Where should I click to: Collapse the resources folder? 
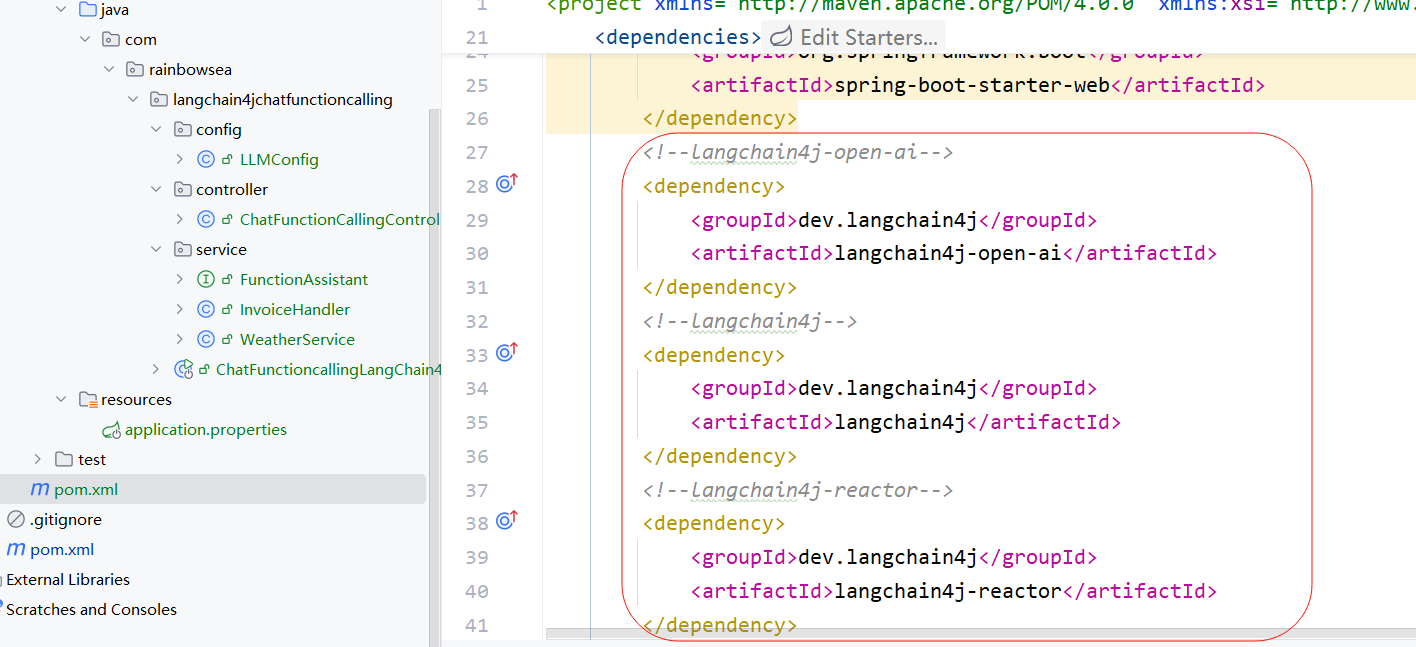click(62, 400)
